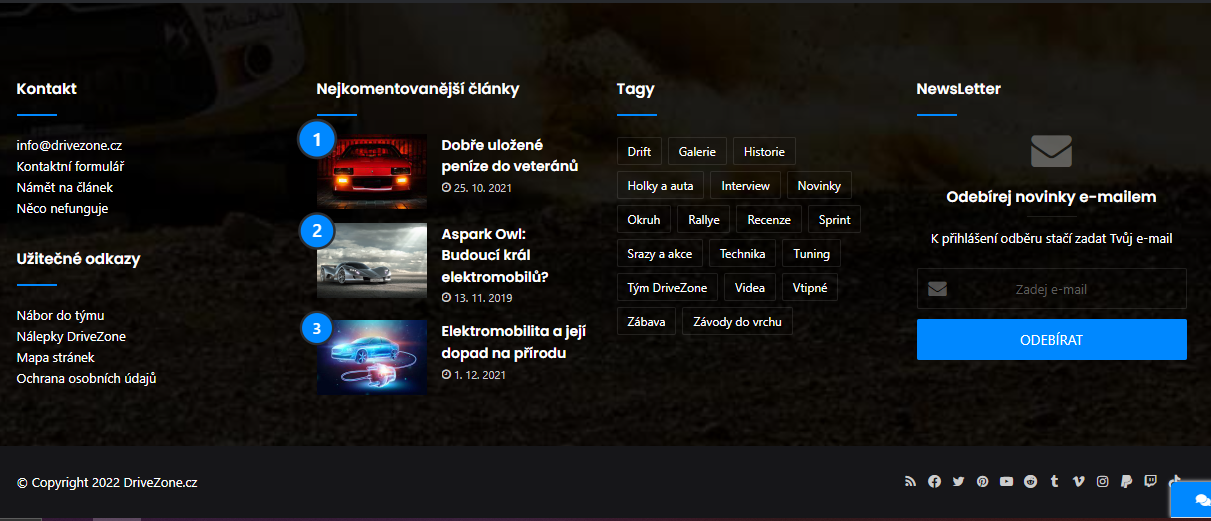Select the Závody do vrchu tag
The width and height of the screenshot is (1211, 521).
click(x=738, y=321)
